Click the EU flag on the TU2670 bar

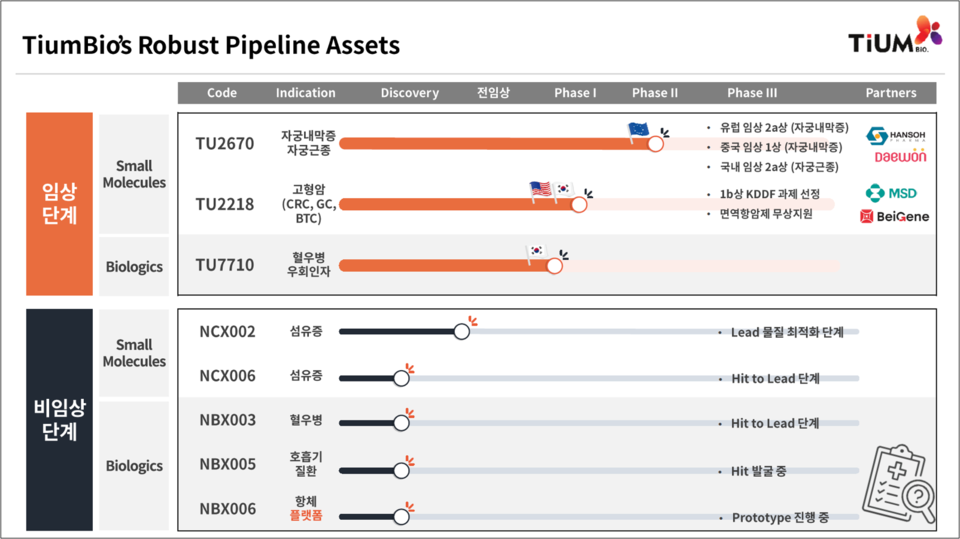[x=638, y=130]
